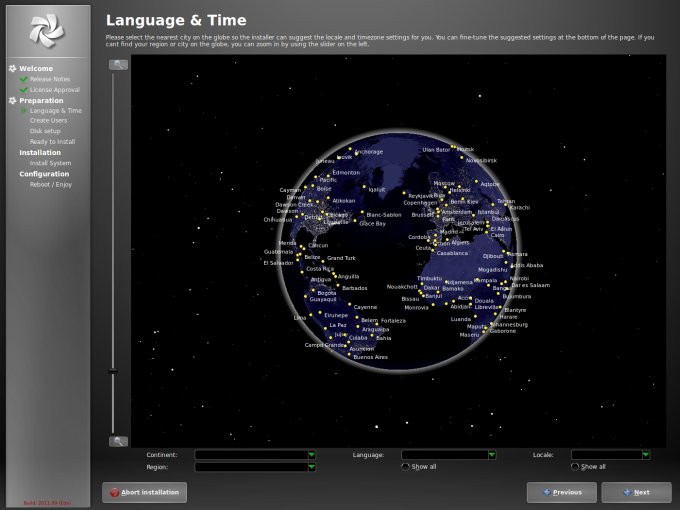The width and height of the screenshot is (680, 510).
Task: Click the Configuration section heading
Action: tap(44, 174)
